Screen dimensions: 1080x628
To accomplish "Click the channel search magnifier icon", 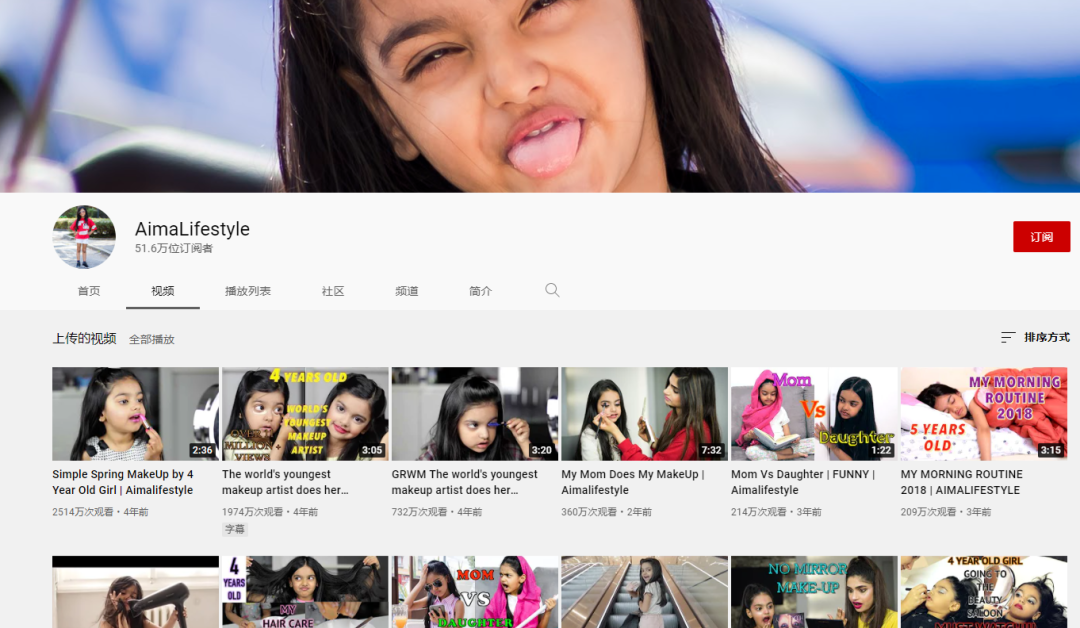I will 552,290.
